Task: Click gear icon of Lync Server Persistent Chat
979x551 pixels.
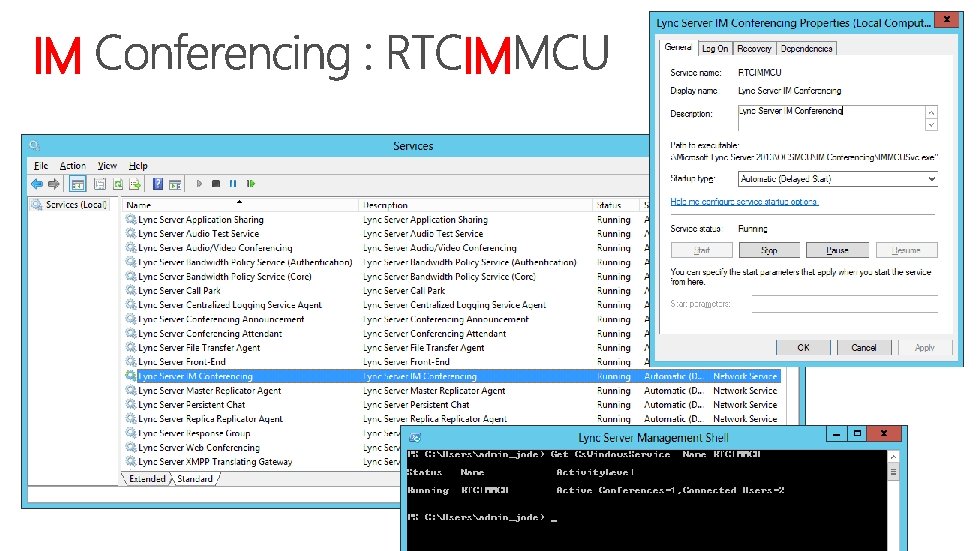Action: (130, 404)
